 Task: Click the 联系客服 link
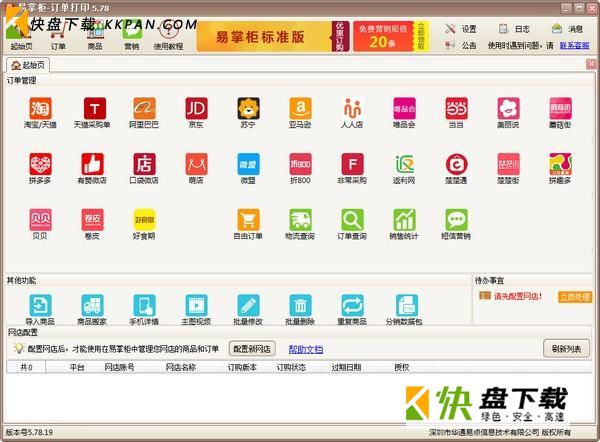[x=574, y=46]
